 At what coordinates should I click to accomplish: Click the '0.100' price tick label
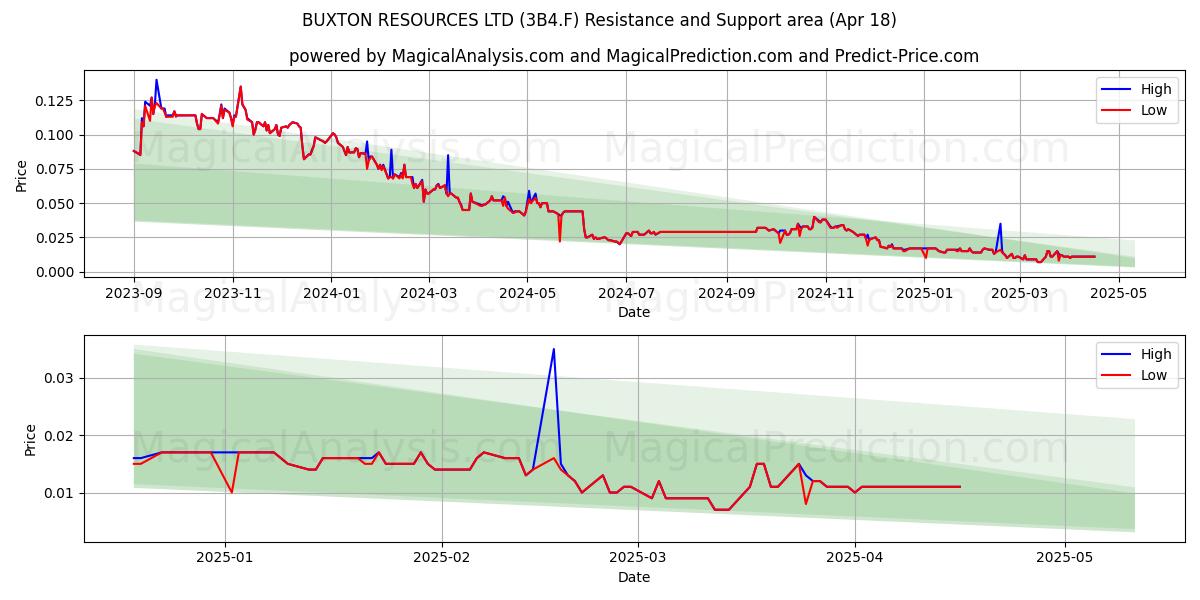pyautogui.click(x=56, y=135)
